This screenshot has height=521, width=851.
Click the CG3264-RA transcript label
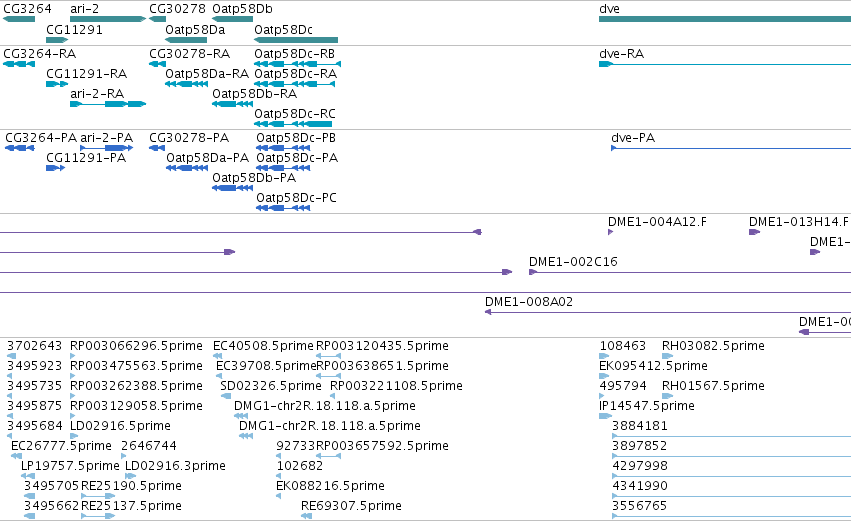(x=40, y=54)
